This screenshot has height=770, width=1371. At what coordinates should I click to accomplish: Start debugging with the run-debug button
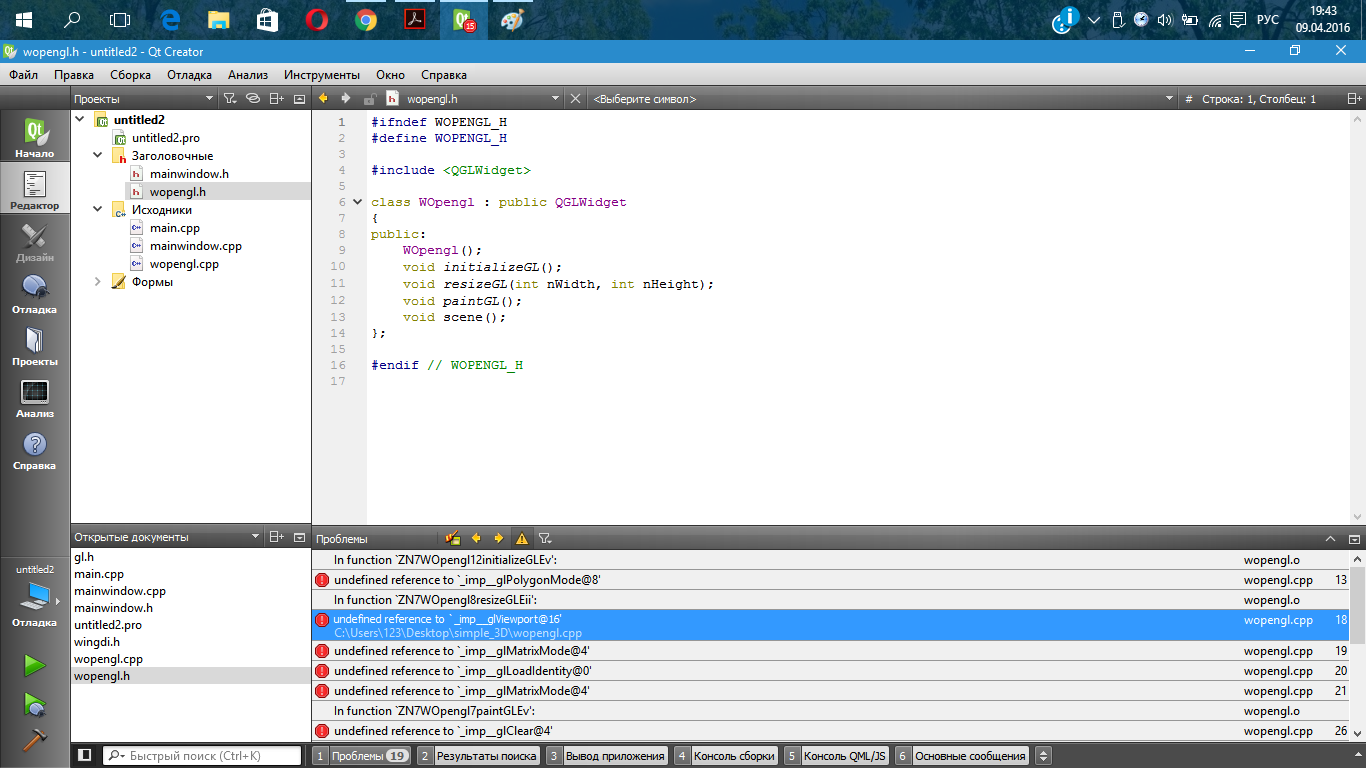coord(35,703)
